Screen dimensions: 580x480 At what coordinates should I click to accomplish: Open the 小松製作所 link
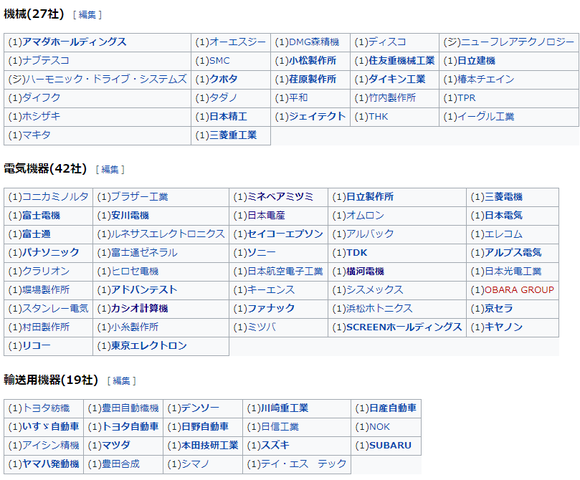coord(312,61)
